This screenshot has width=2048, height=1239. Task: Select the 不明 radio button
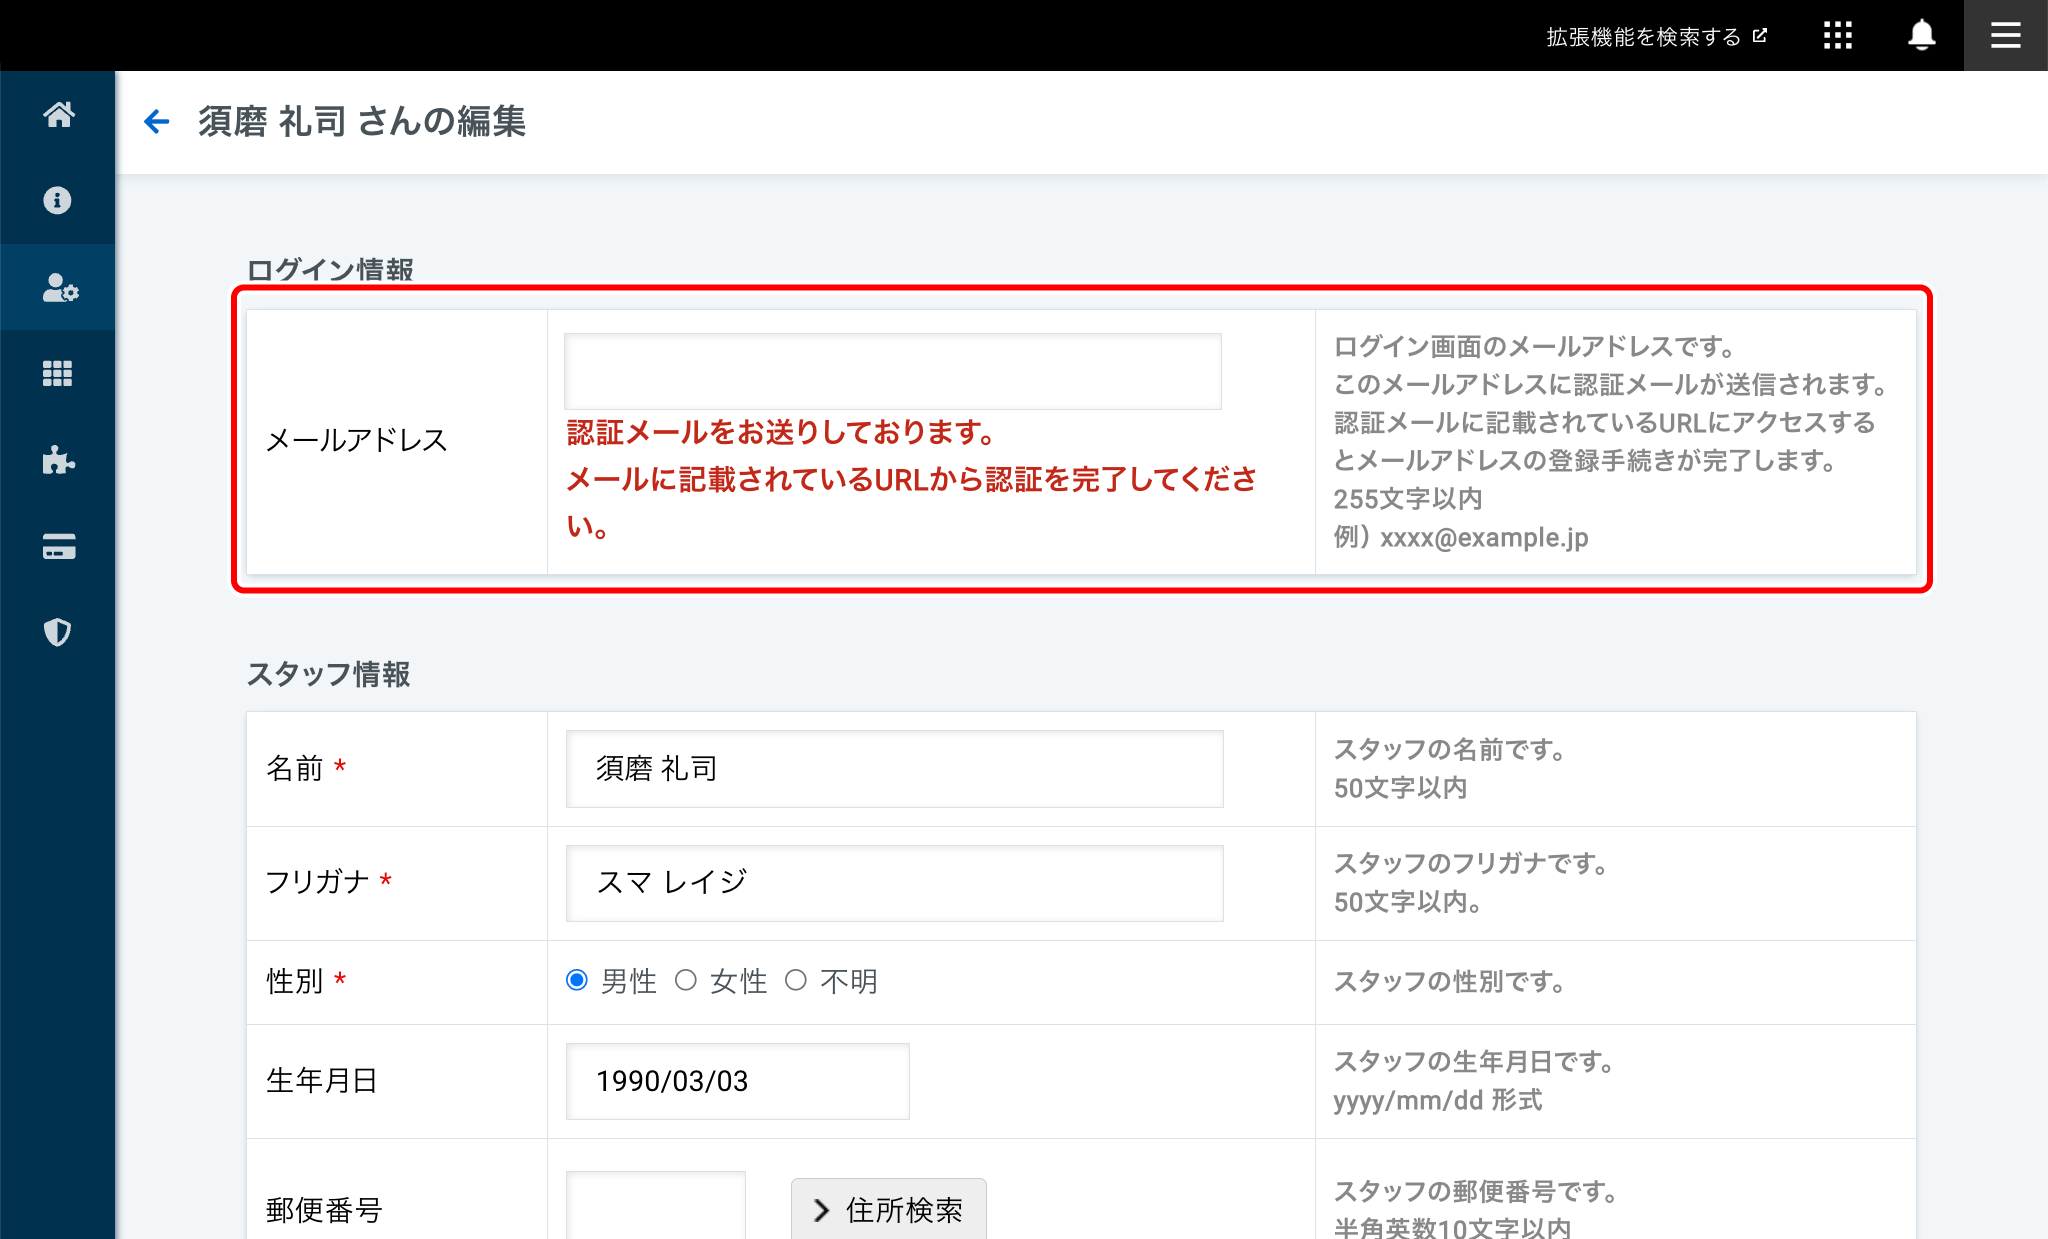pyautogui.click(x=796, y=980)
